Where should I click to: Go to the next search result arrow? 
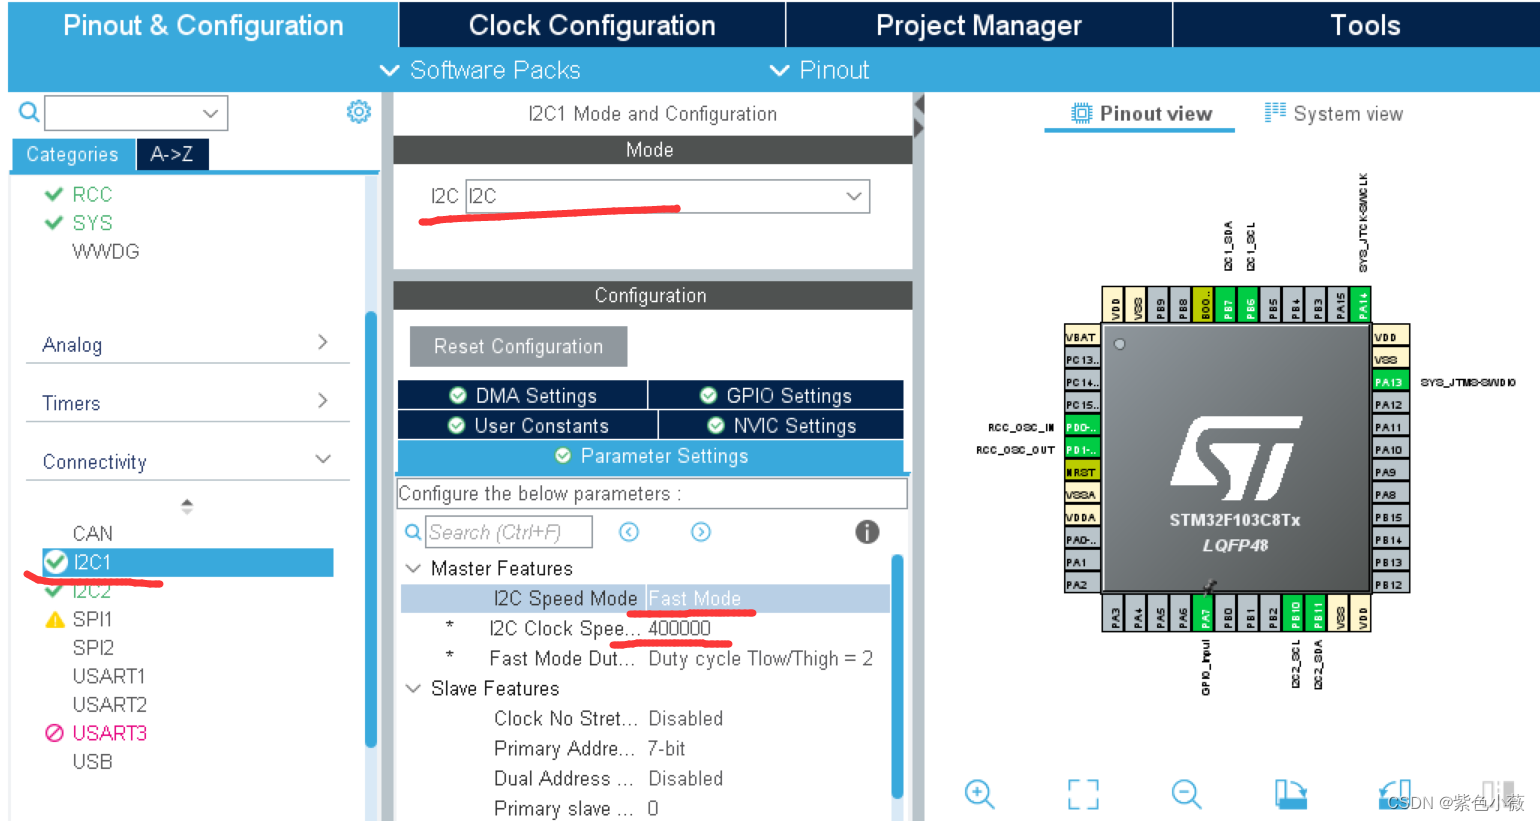tap(701, 532)
